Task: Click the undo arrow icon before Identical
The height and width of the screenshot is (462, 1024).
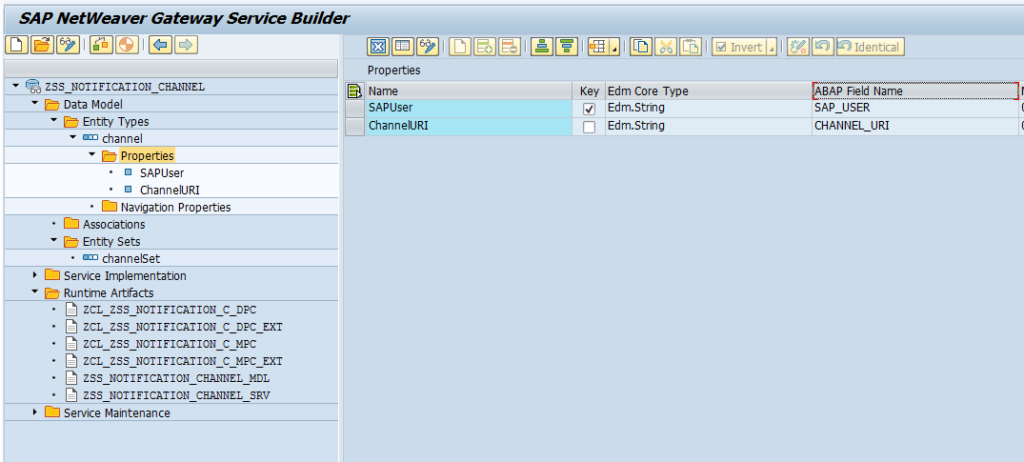Action: tap(823, 46)
